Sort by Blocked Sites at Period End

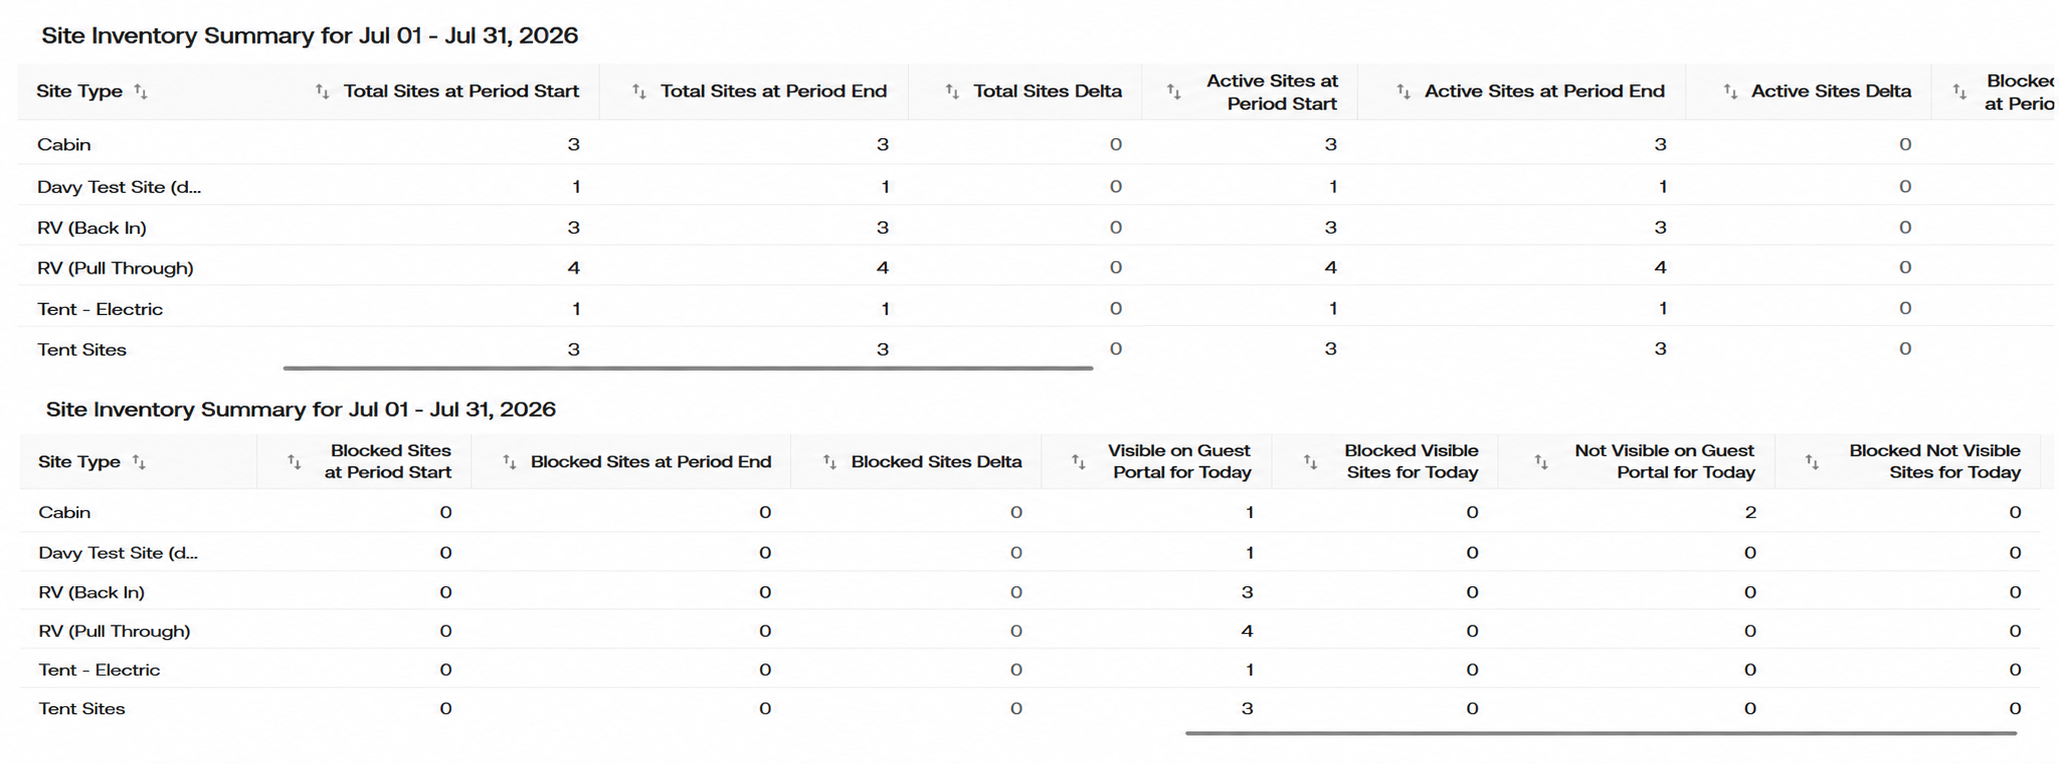[509, 462]
